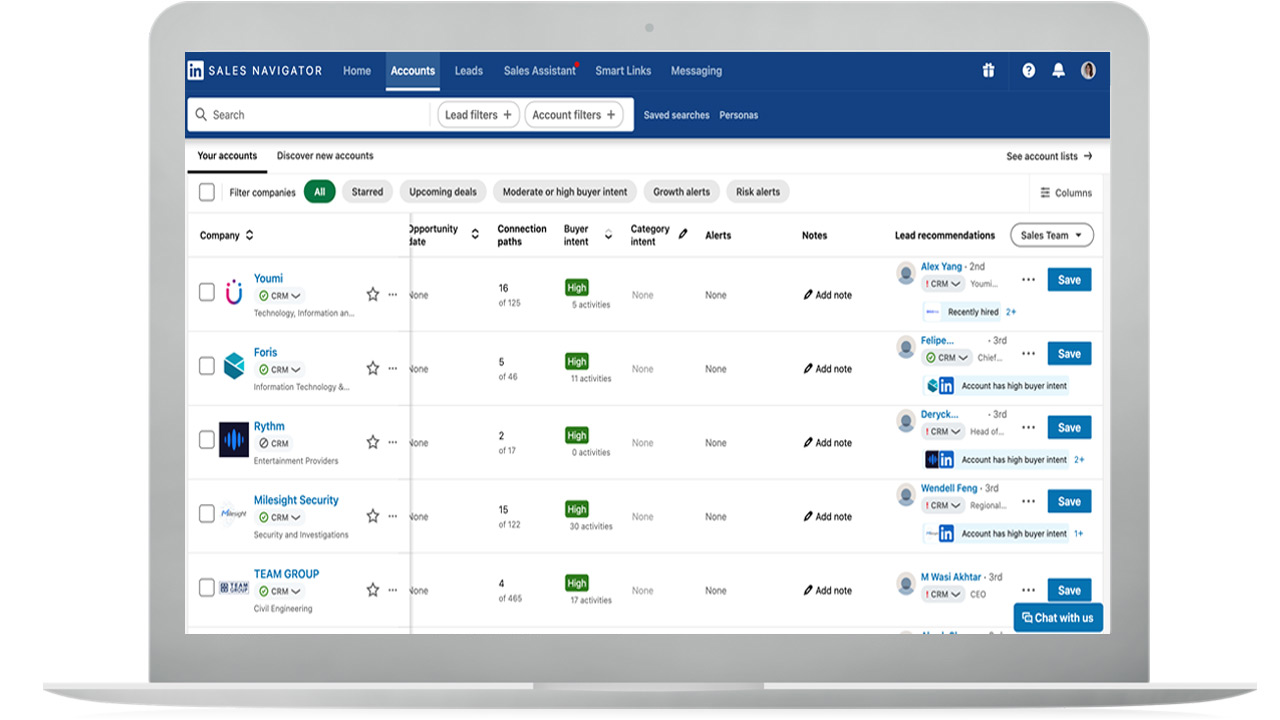The width and height of the screenshot is (1280, 720).
Task: Open the notifications bell icon
Action: [1058, 71]
